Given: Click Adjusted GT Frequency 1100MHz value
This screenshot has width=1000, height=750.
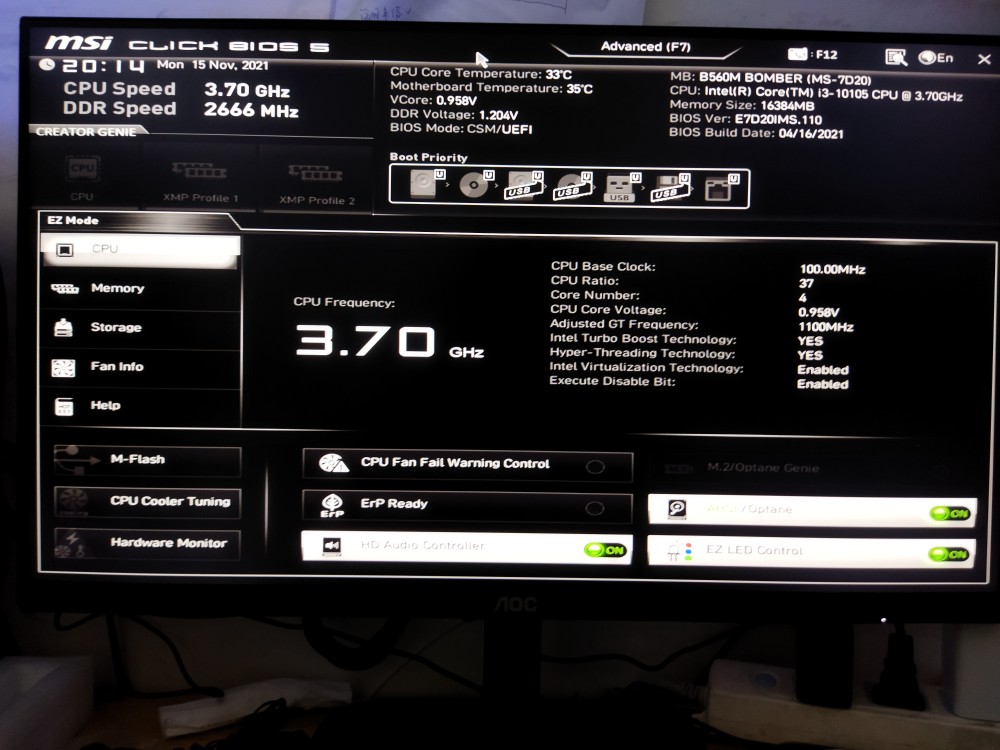Looking at the screenshot, I should click(826, 327).
